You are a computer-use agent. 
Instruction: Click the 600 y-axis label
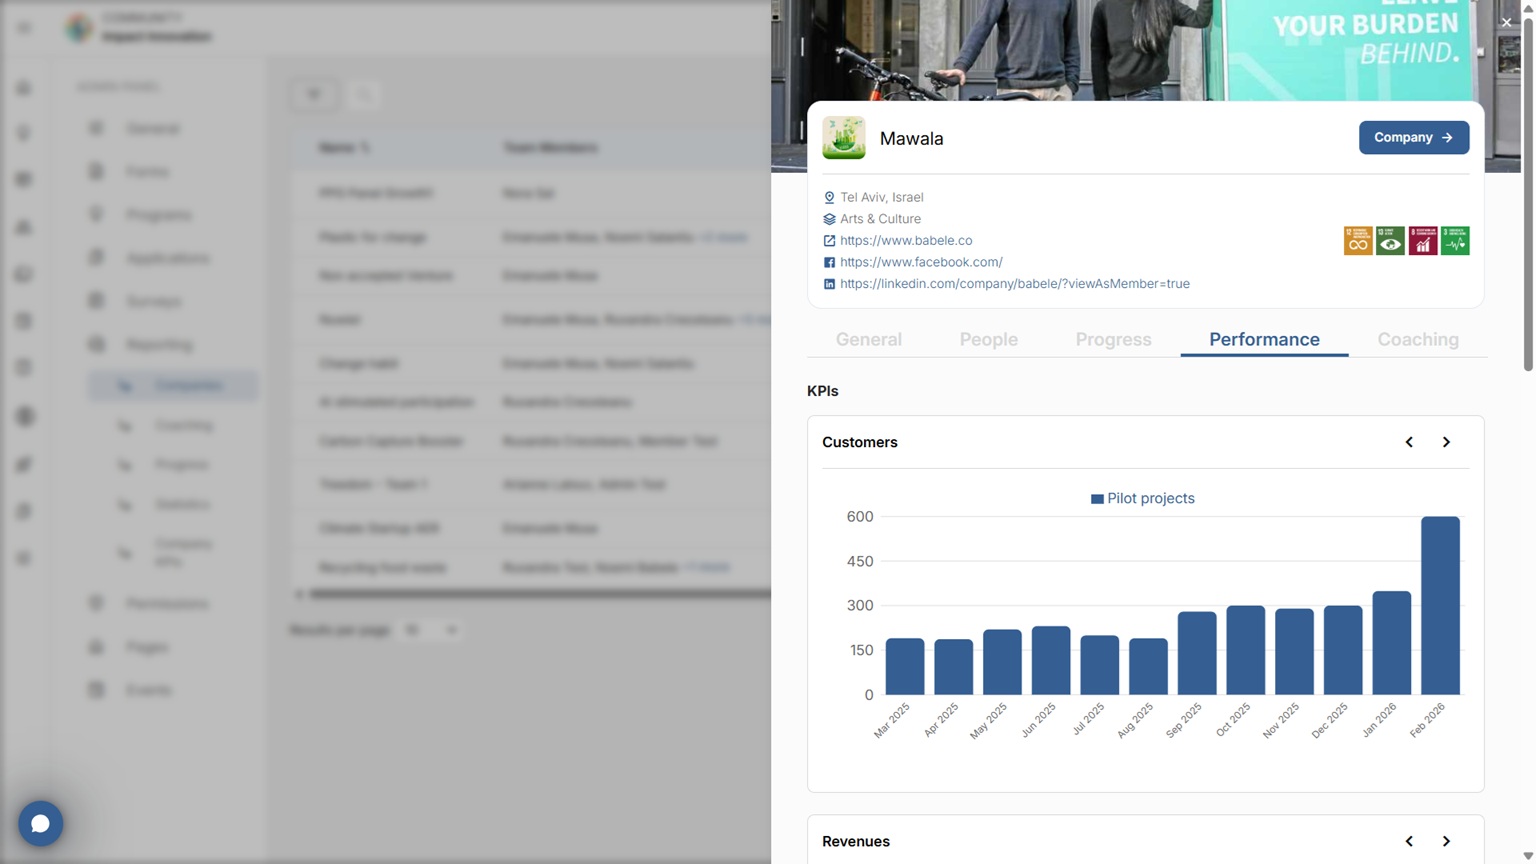[x=860, y=517]
